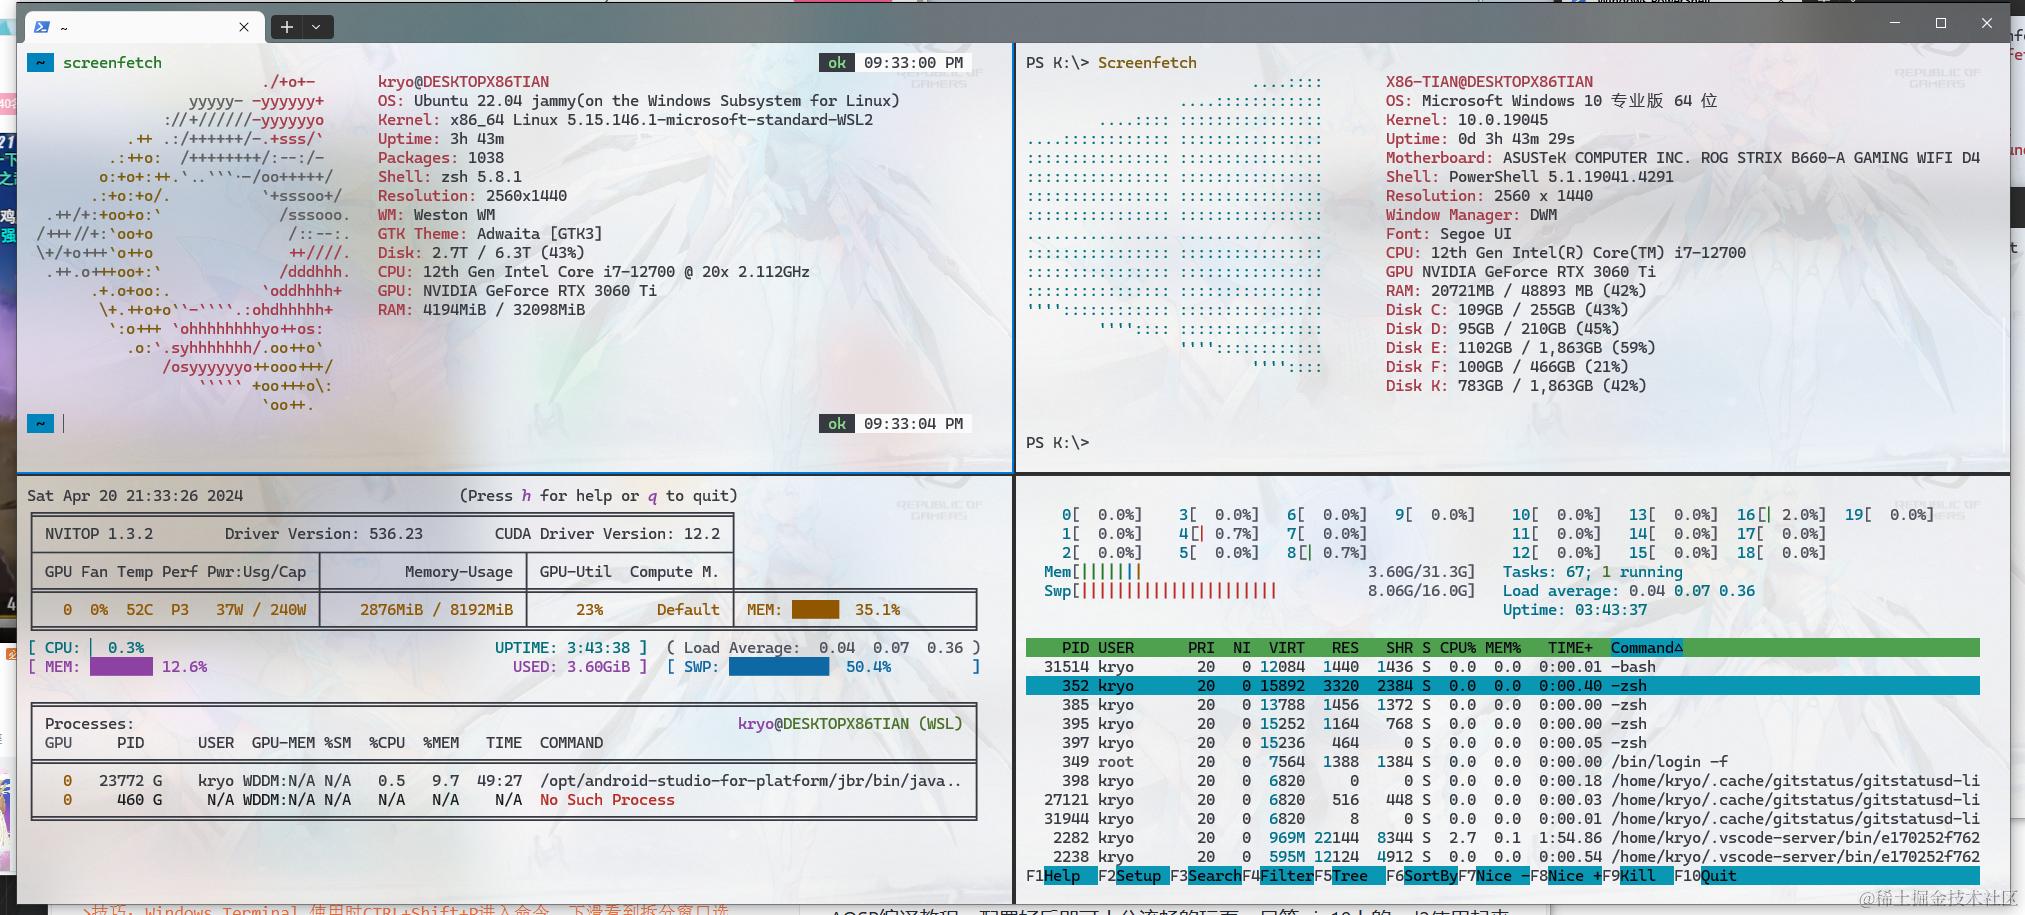This screenshot has width=2025, height=915.
Task: Click F3 Search in htop footer
Action: [1206, 876]
